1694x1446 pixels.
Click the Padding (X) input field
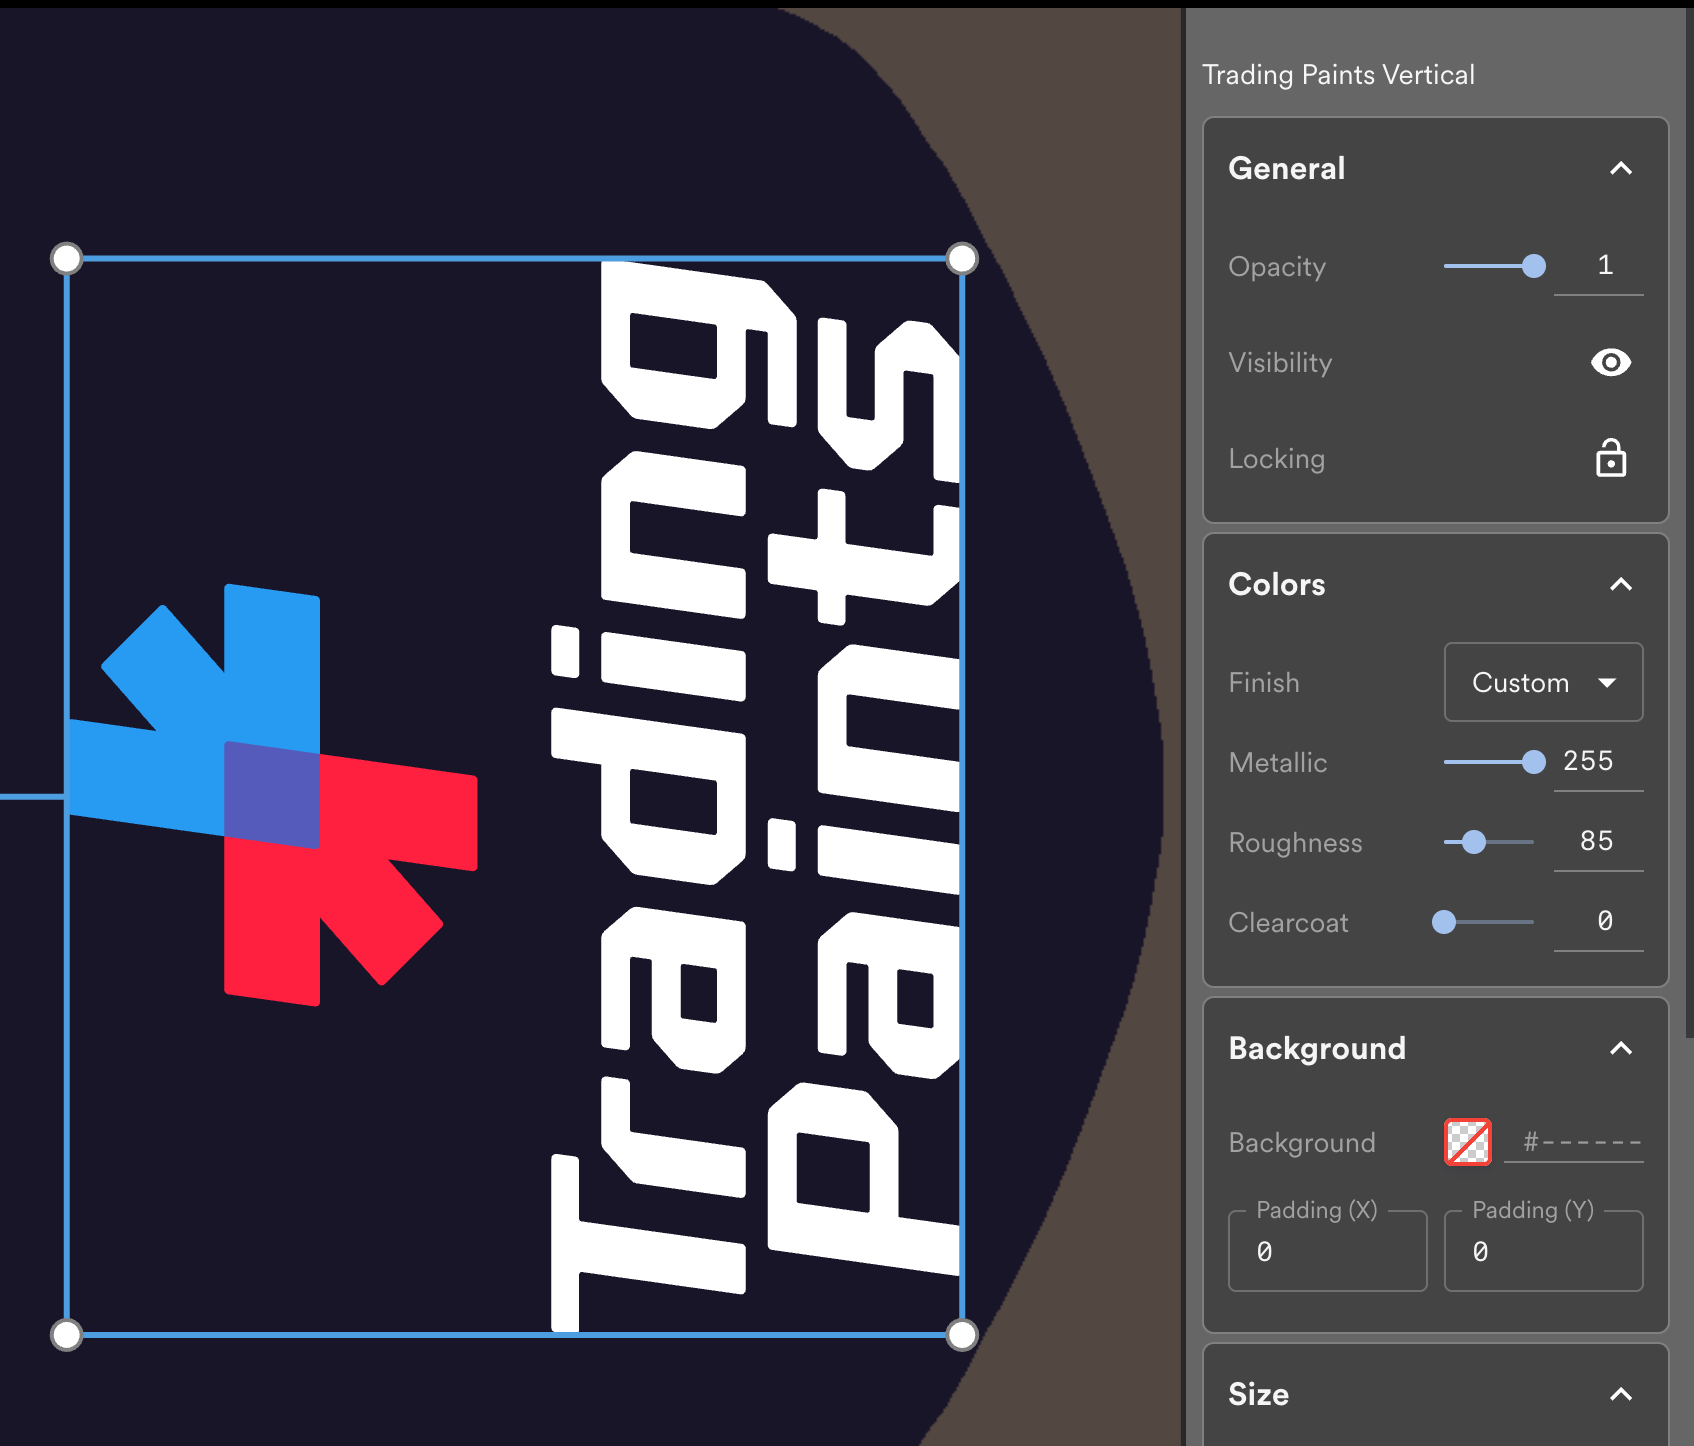[1327, 1251]
